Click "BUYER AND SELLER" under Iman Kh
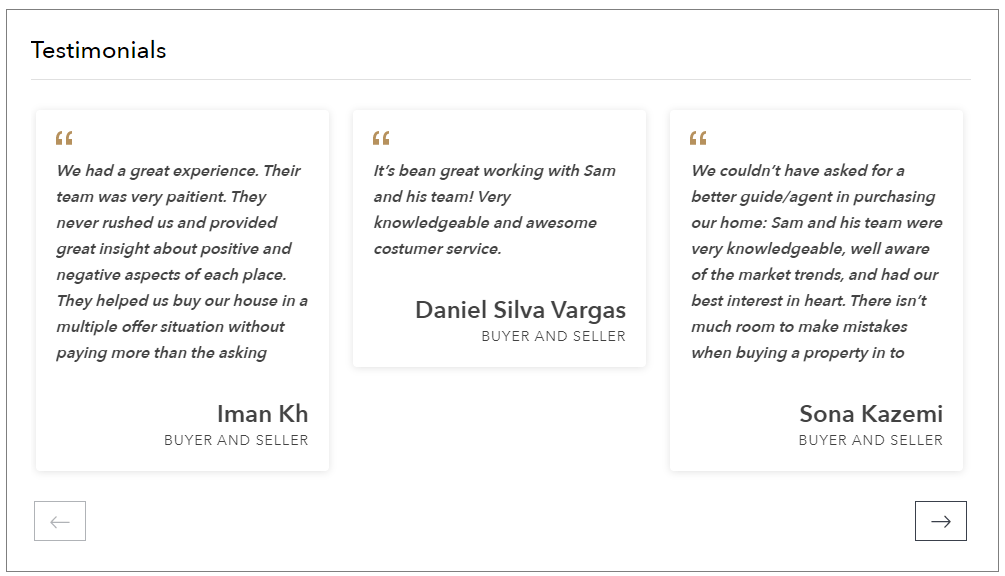Screen dimensions: 1005x576 [236, 440]
